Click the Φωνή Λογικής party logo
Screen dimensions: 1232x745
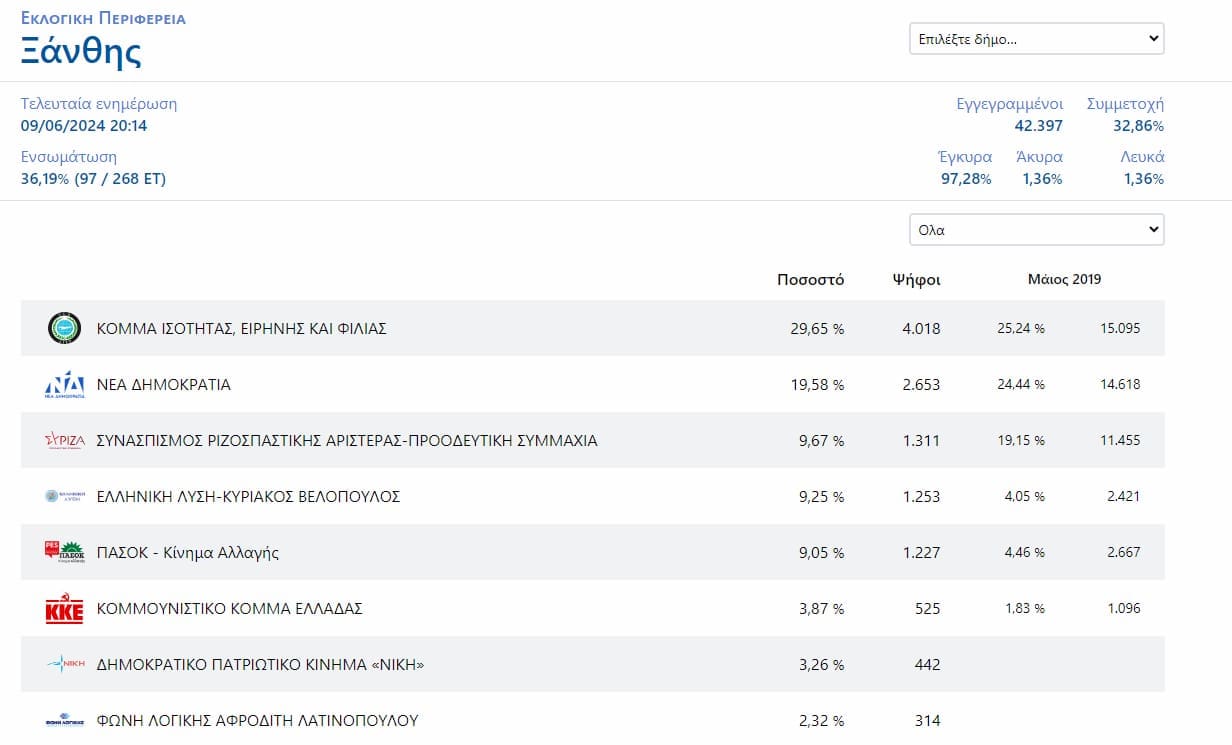(65, 720)
